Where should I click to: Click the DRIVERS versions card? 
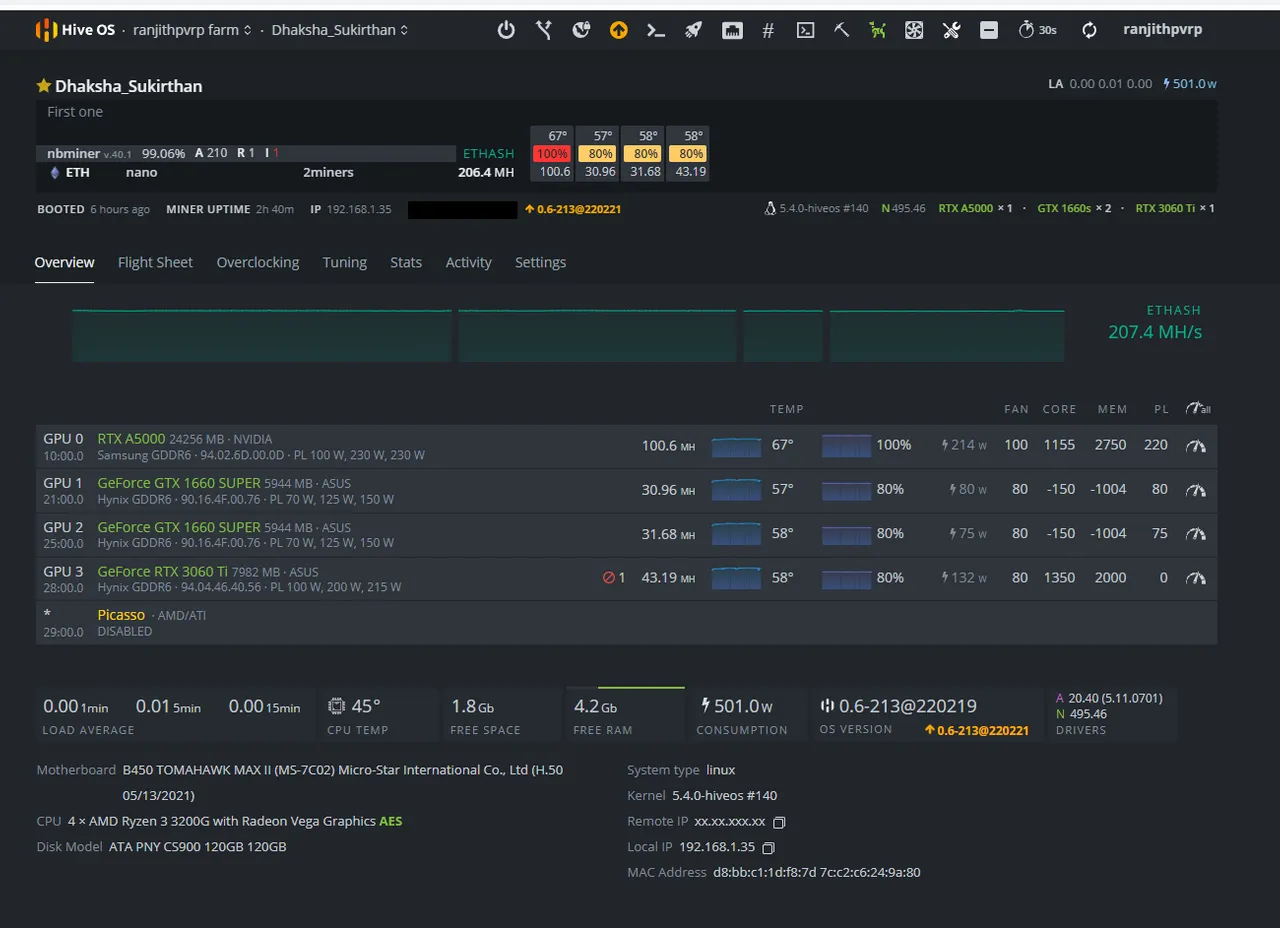click(1112, 715)
